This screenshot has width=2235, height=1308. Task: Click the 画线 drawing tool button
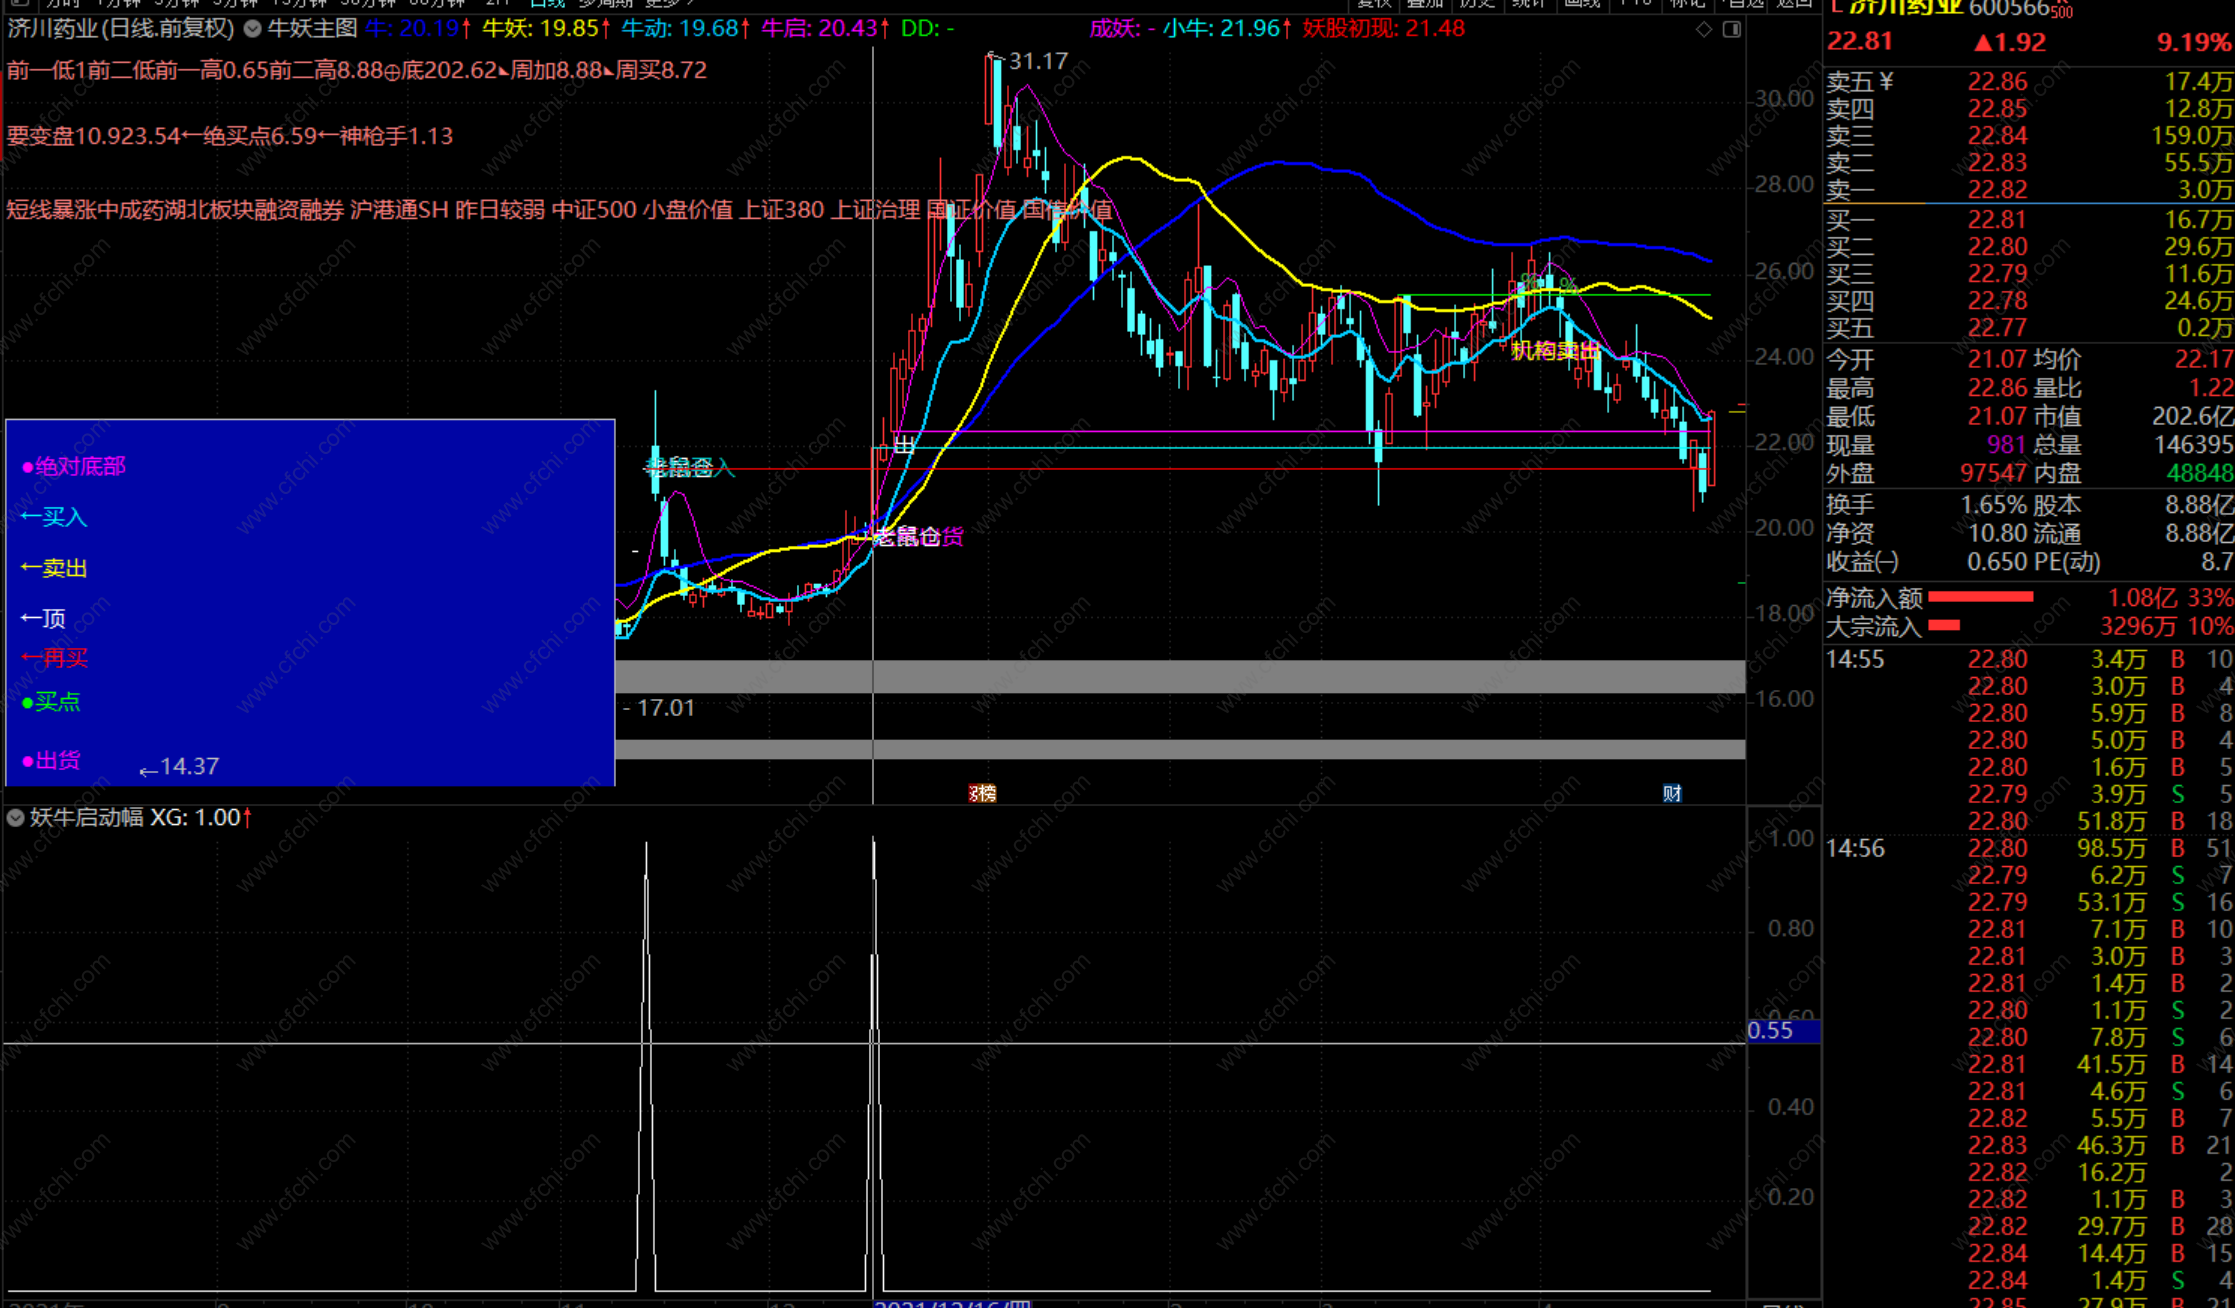point(1581,3)
